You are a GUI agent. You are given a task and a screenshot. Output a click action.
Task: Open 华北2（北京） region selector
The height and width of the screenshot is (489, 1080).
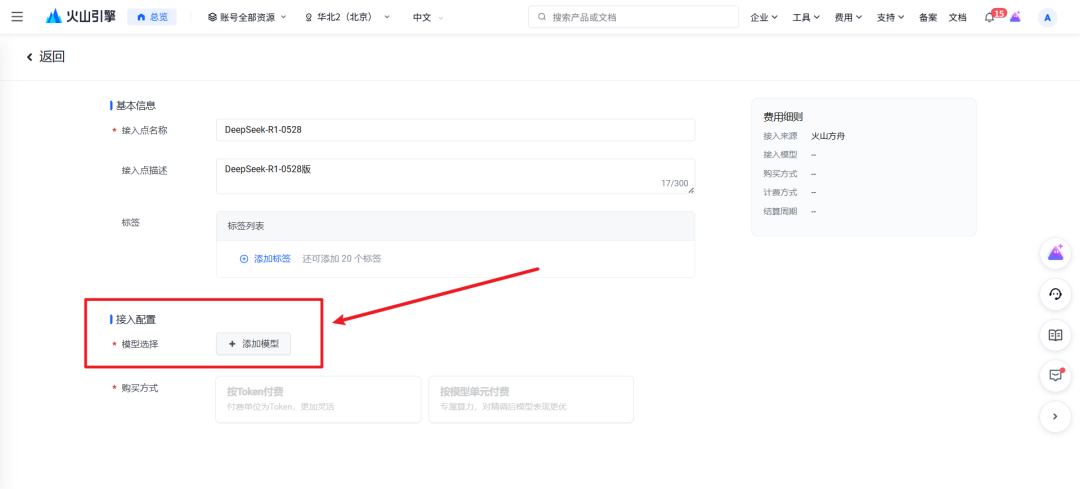pyautogui.click(x=348, y=17)
